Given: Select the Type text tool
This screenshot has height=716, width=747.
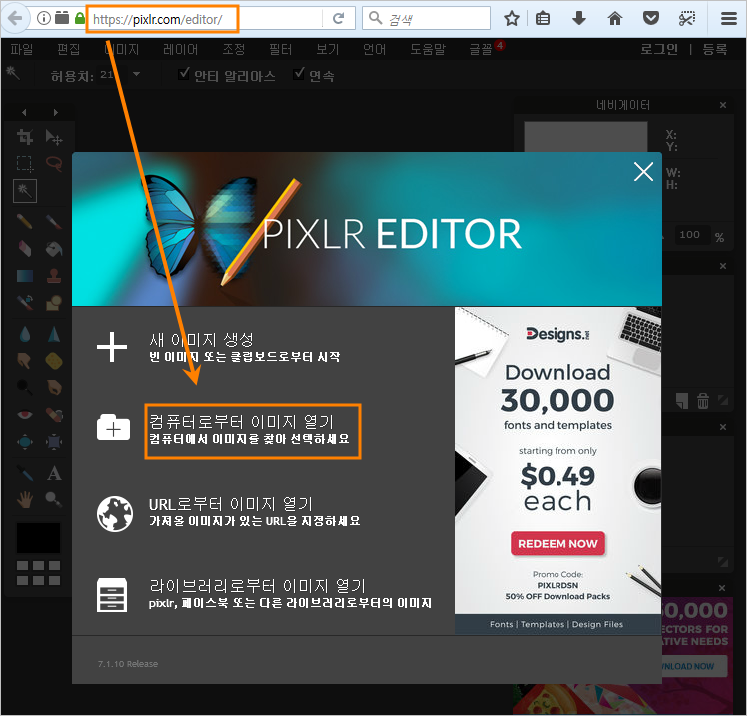Looking at the screenshot, I should click(x=54, y=473).
